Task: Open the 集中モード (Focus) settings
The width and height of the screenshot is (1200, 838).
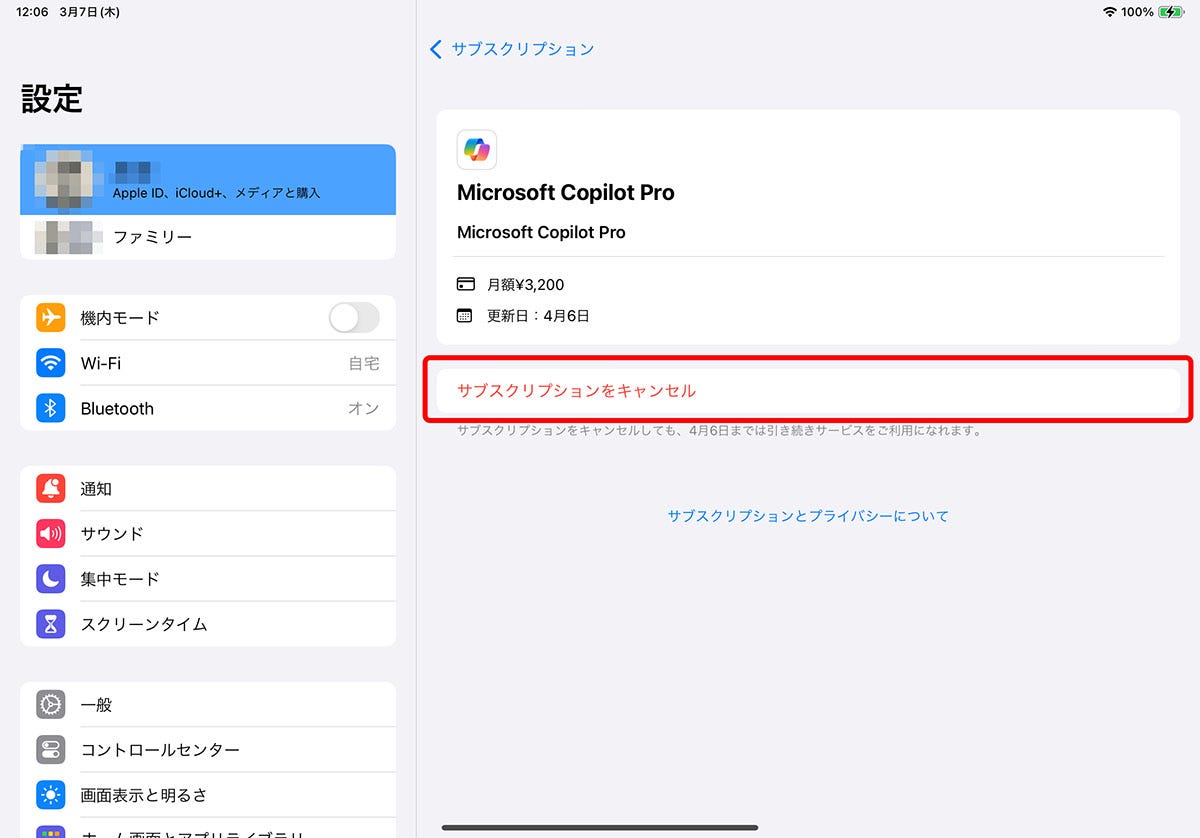Action: (113, 578)
